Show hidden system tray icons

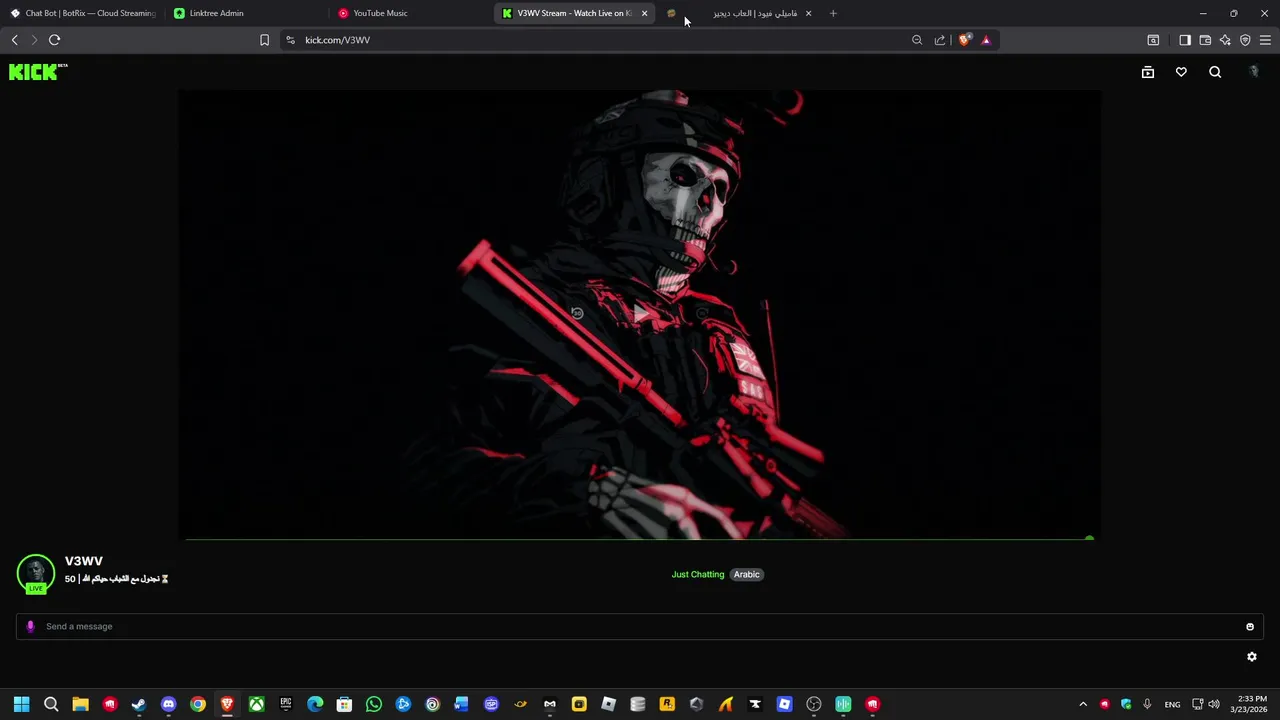point(1083,704)
